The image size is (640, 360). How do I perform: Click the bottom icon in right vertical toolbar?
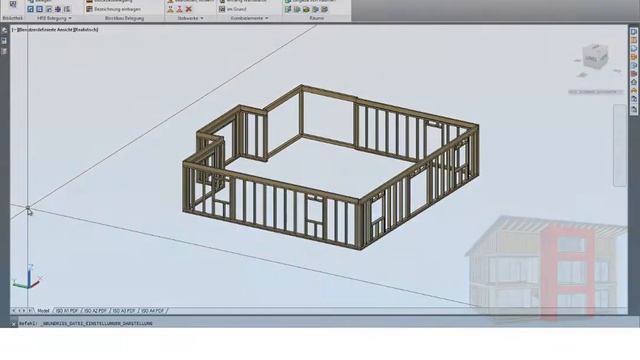634,109
